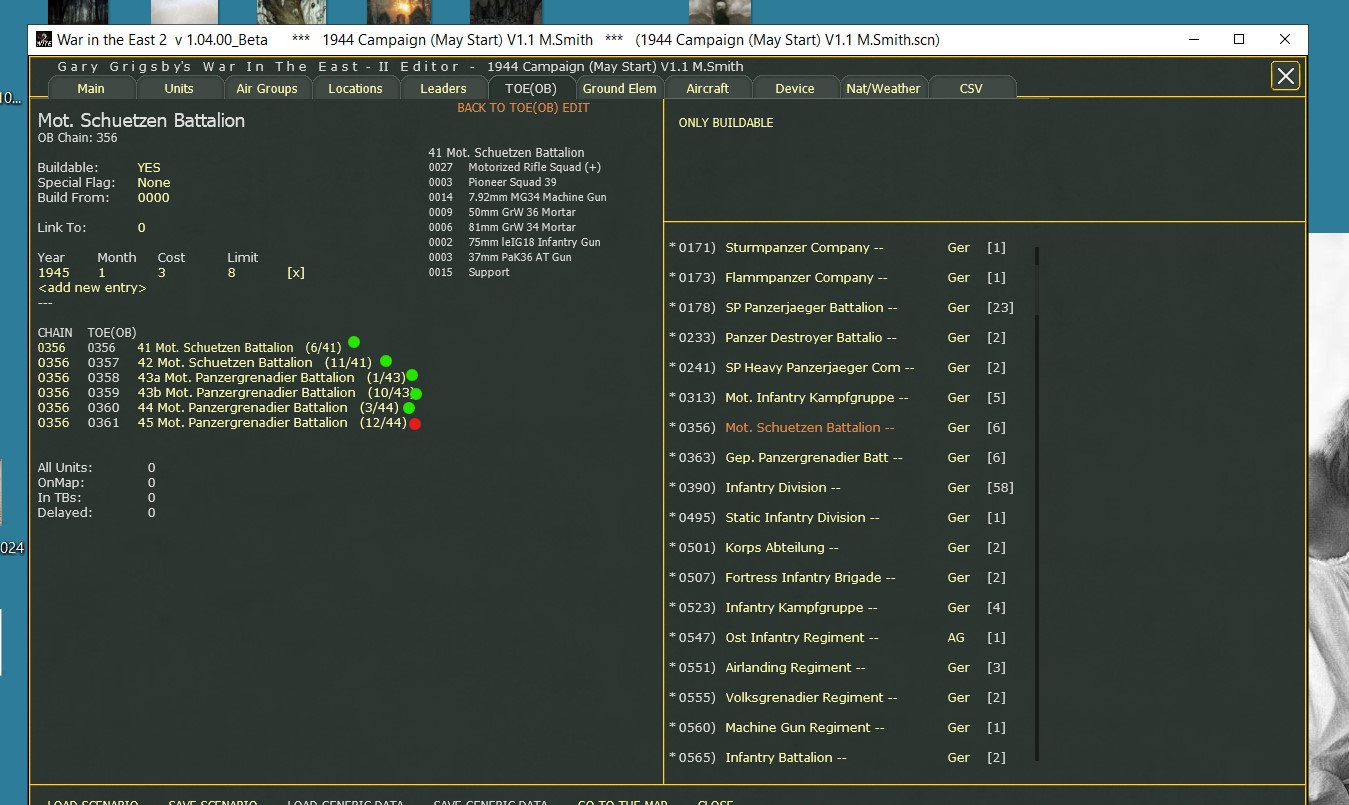Edit the Year value 1945
This screenshot has width=1349, height=805.
(x=54, y=272)
